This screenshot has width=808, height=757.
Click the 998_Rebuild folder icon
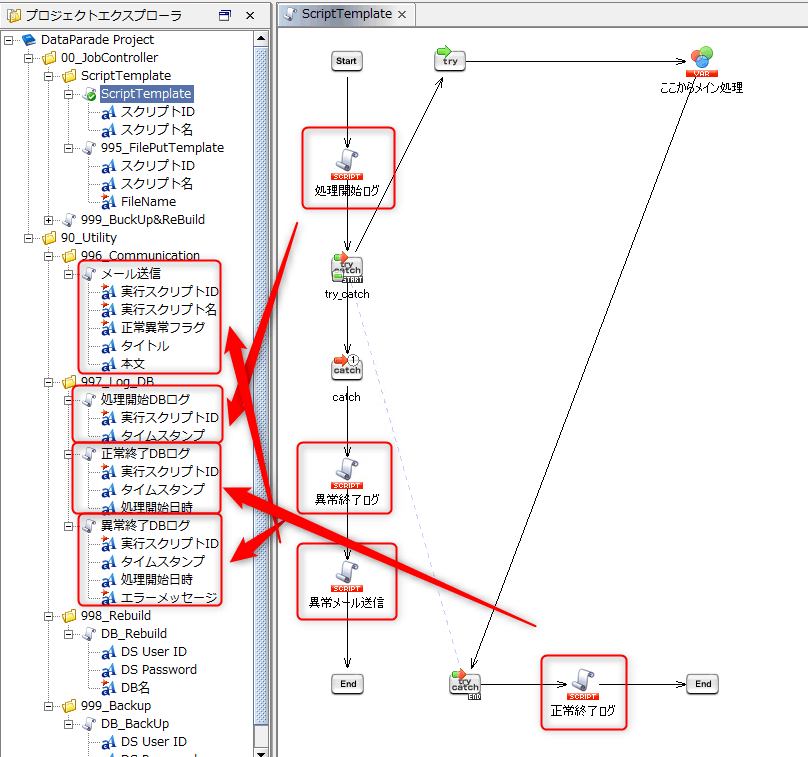coord(69,616)
